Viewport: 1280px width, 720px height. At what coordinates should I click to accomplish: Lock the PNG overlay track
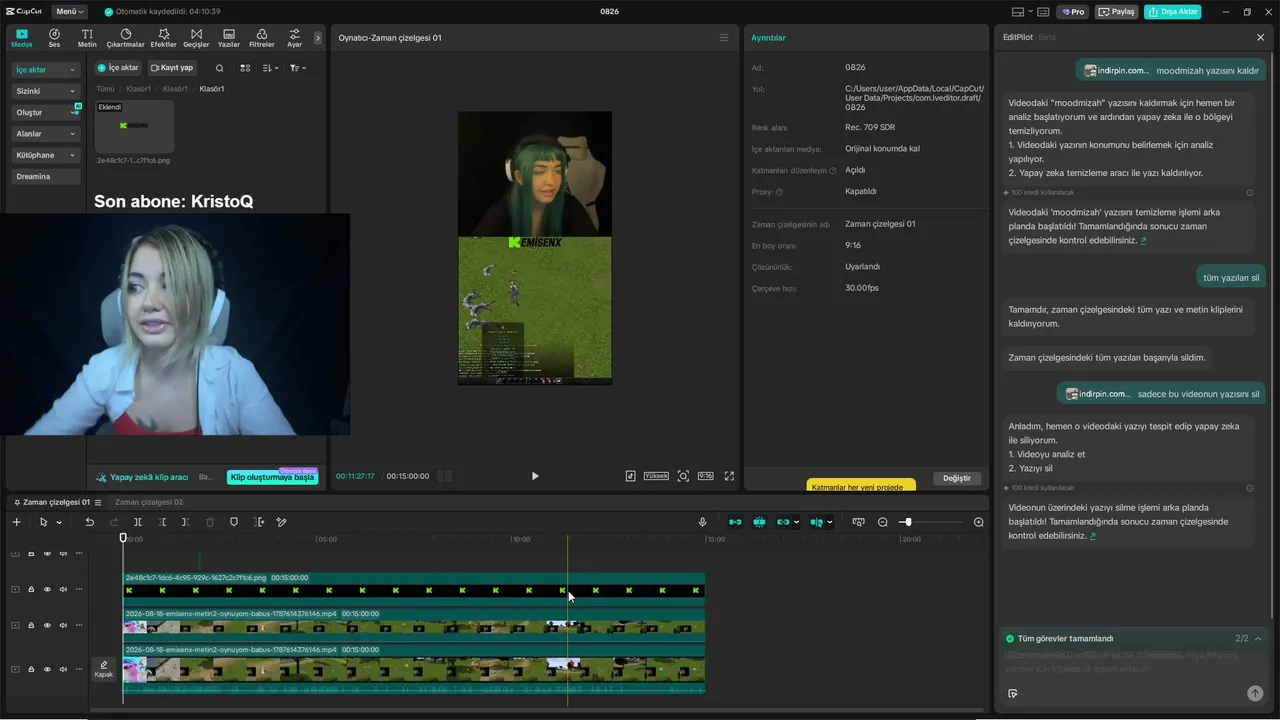[x=31, y=589]
